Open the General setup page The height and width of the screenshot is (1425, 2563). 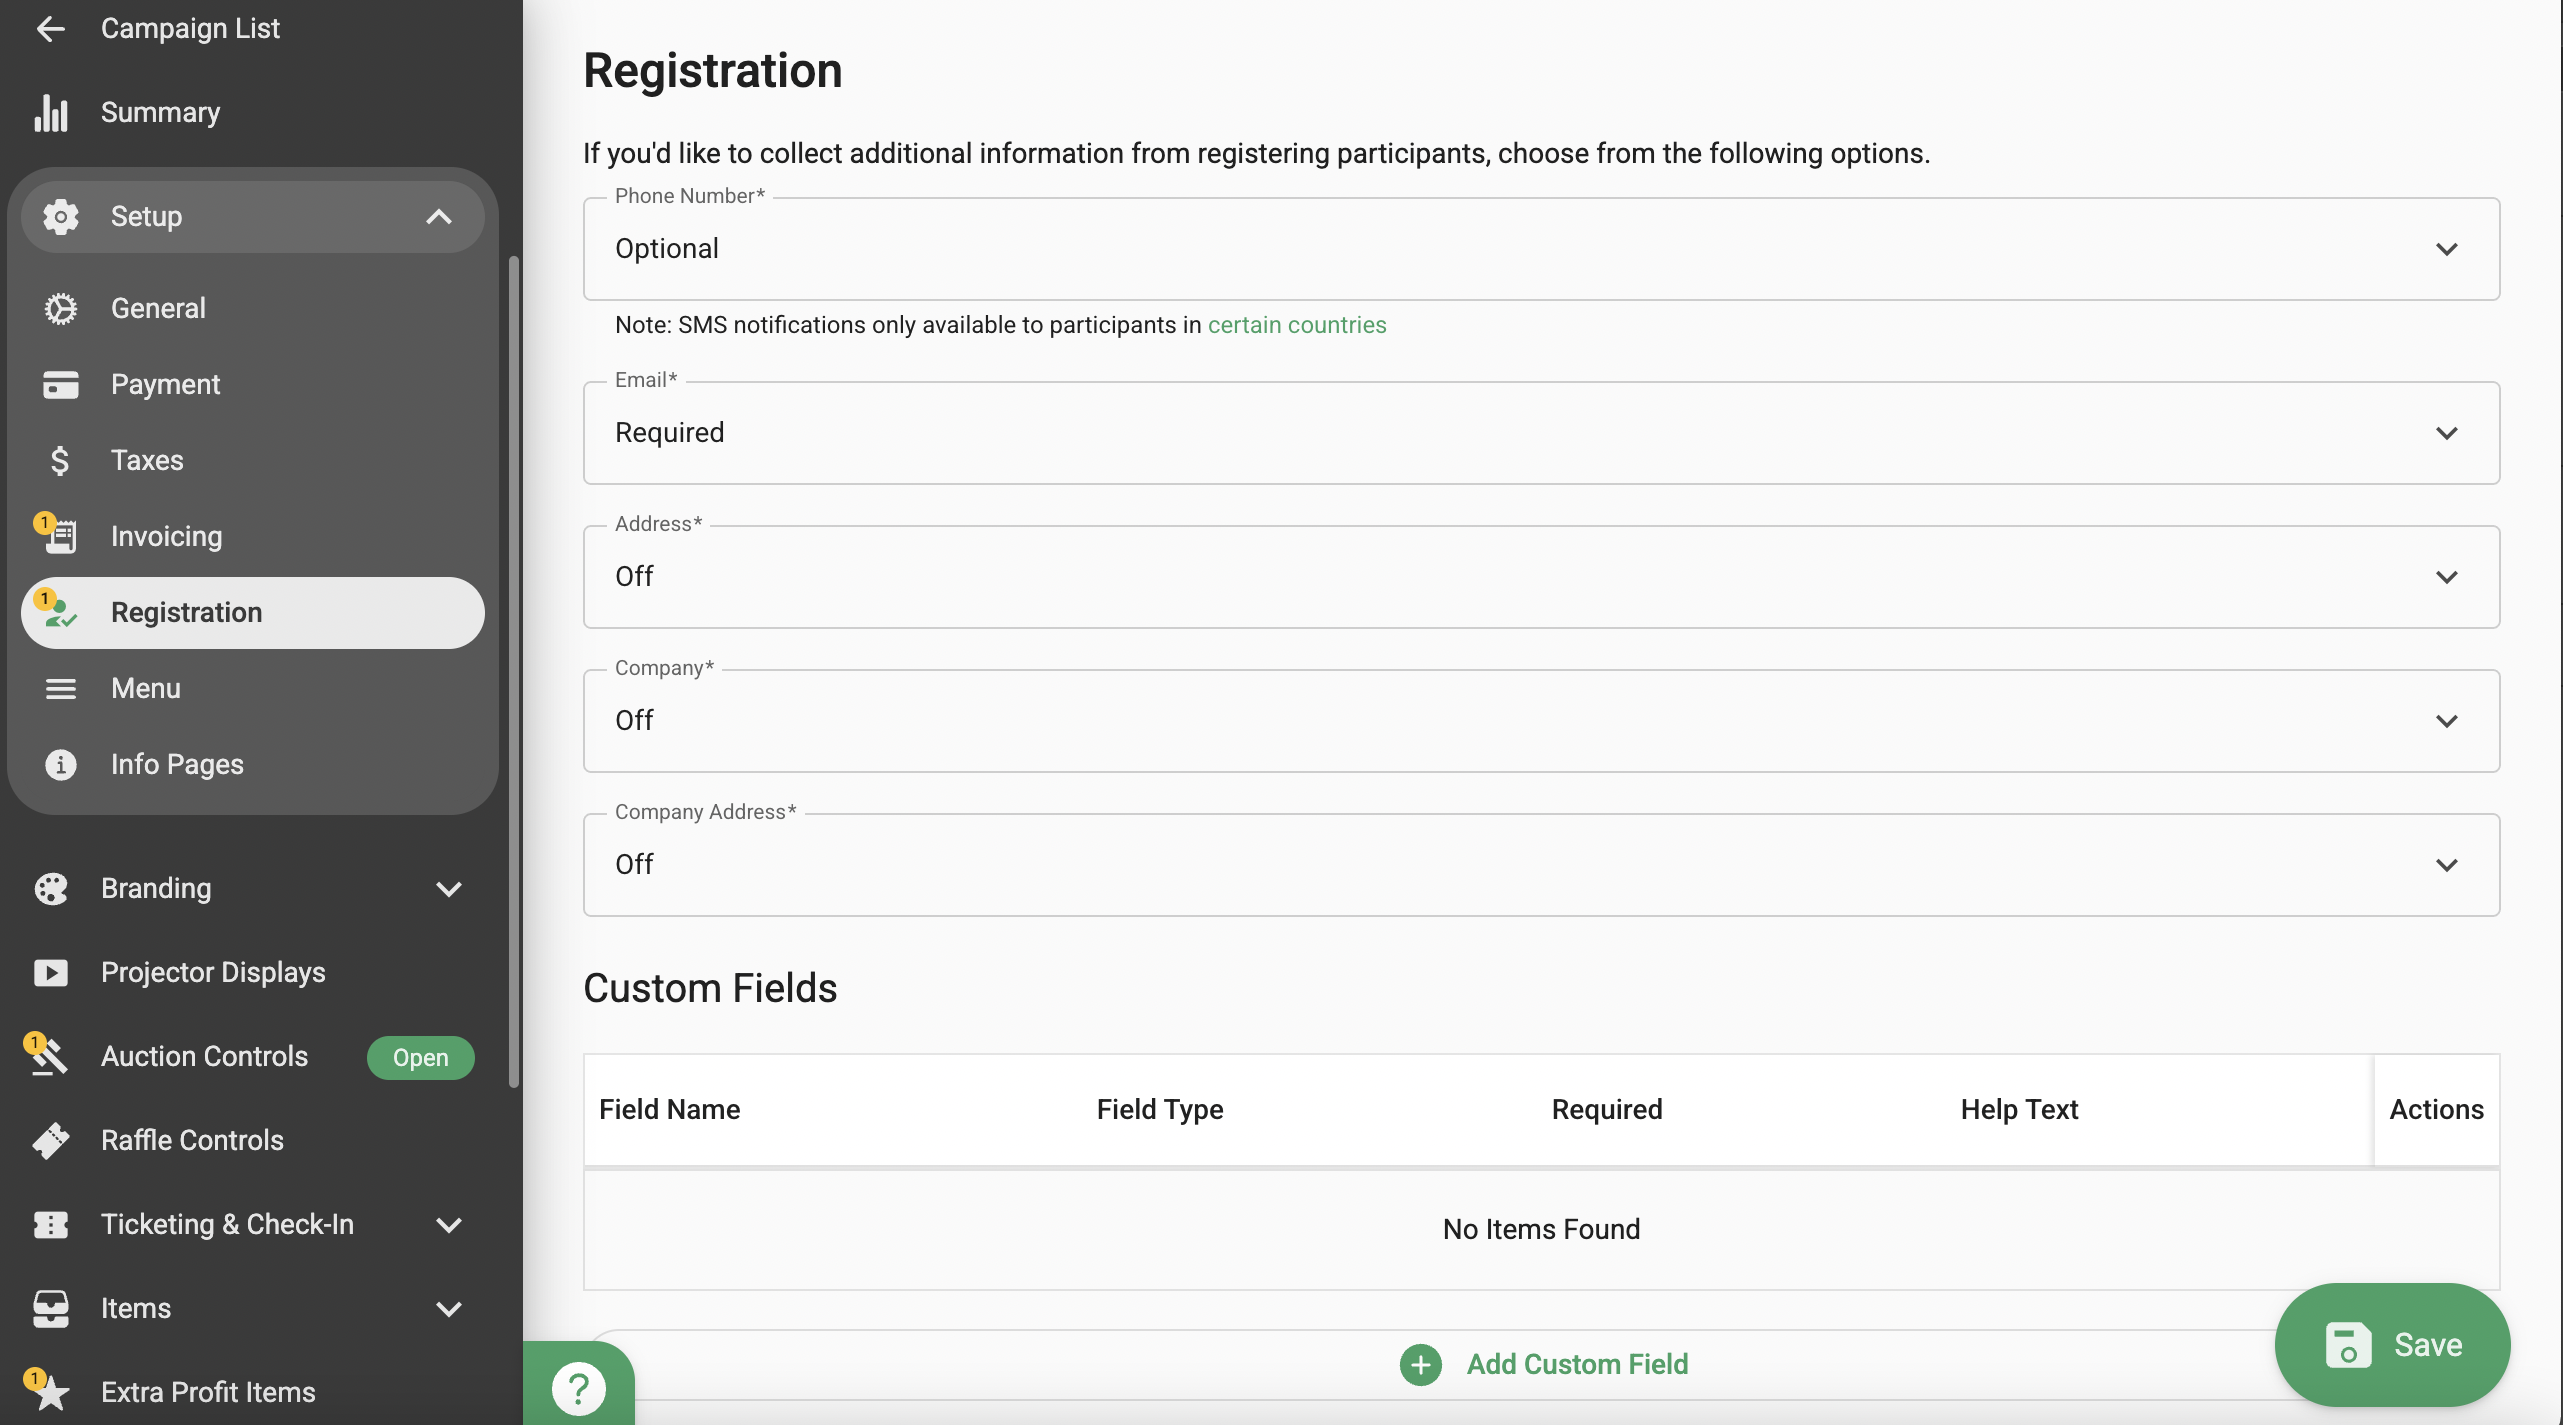coord(158,309)
